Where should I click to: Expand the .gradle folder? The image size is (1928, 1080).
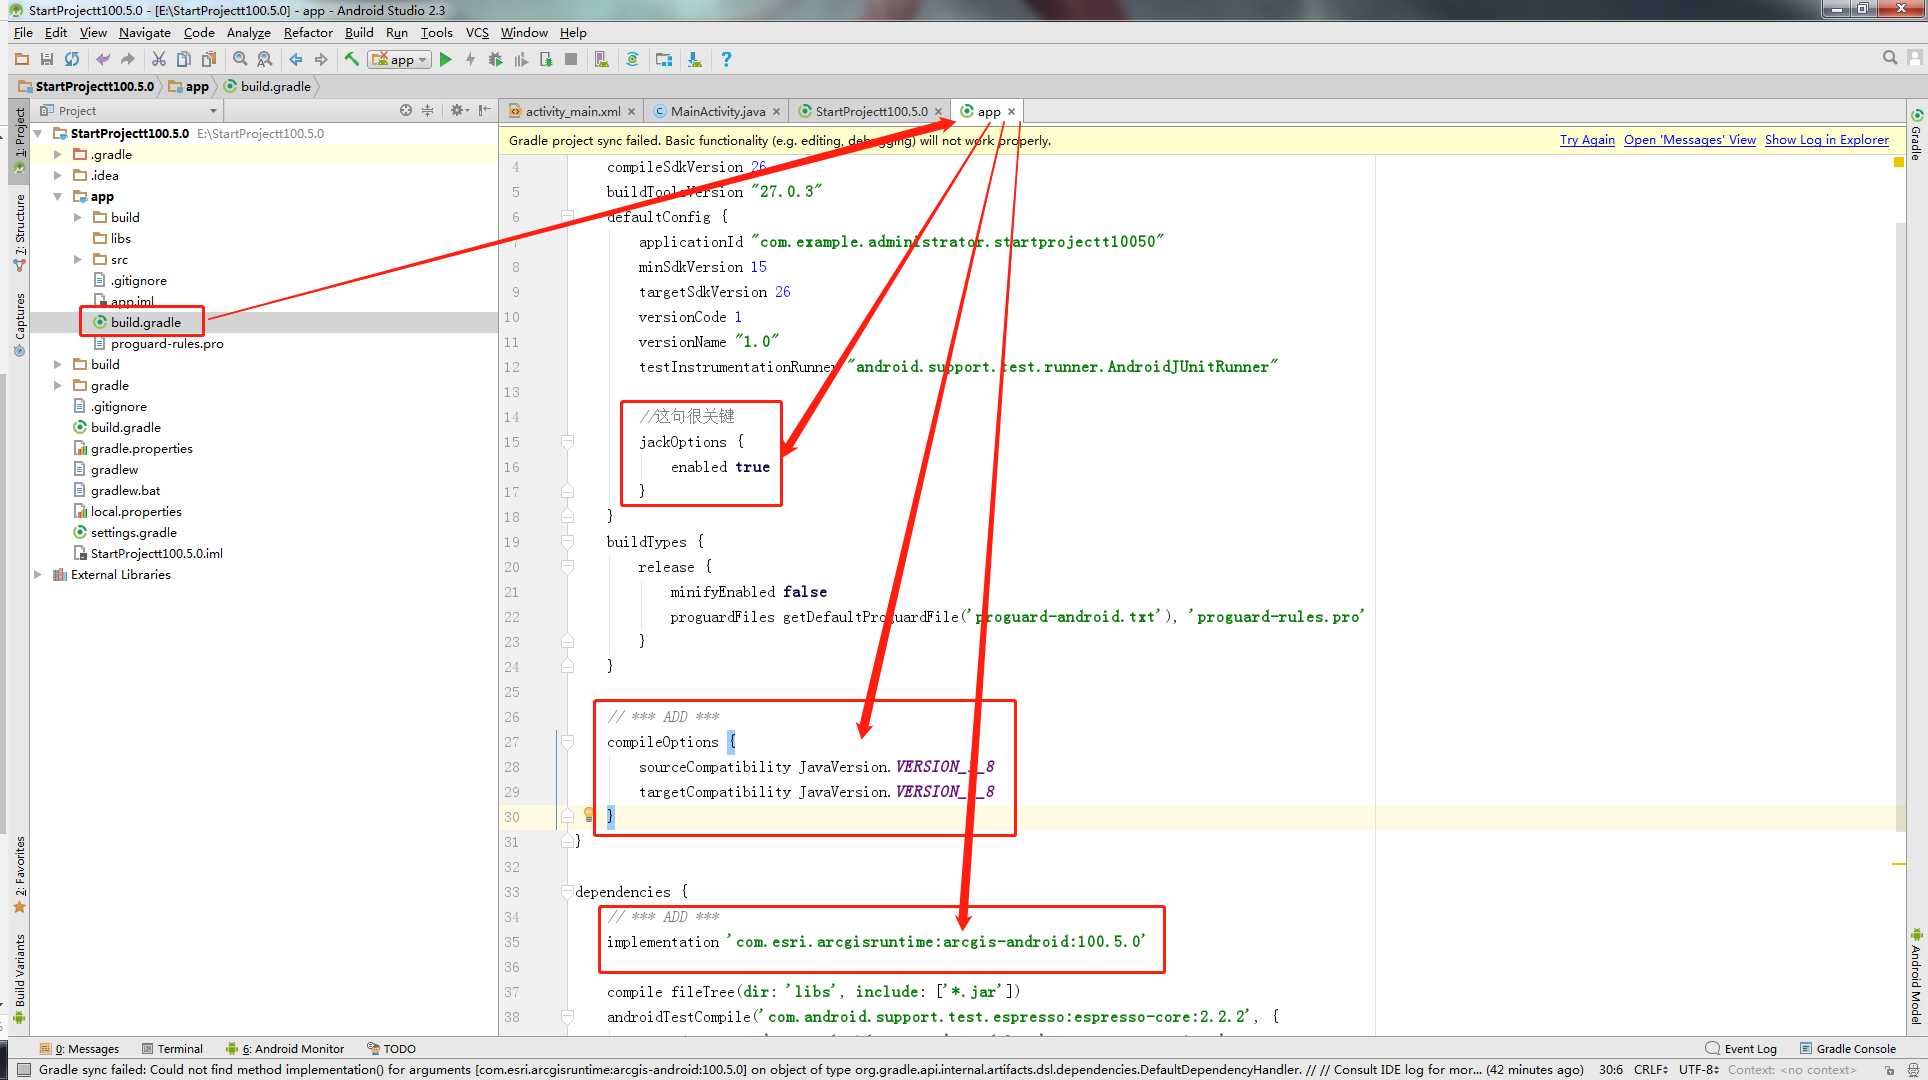pos(58,155)
